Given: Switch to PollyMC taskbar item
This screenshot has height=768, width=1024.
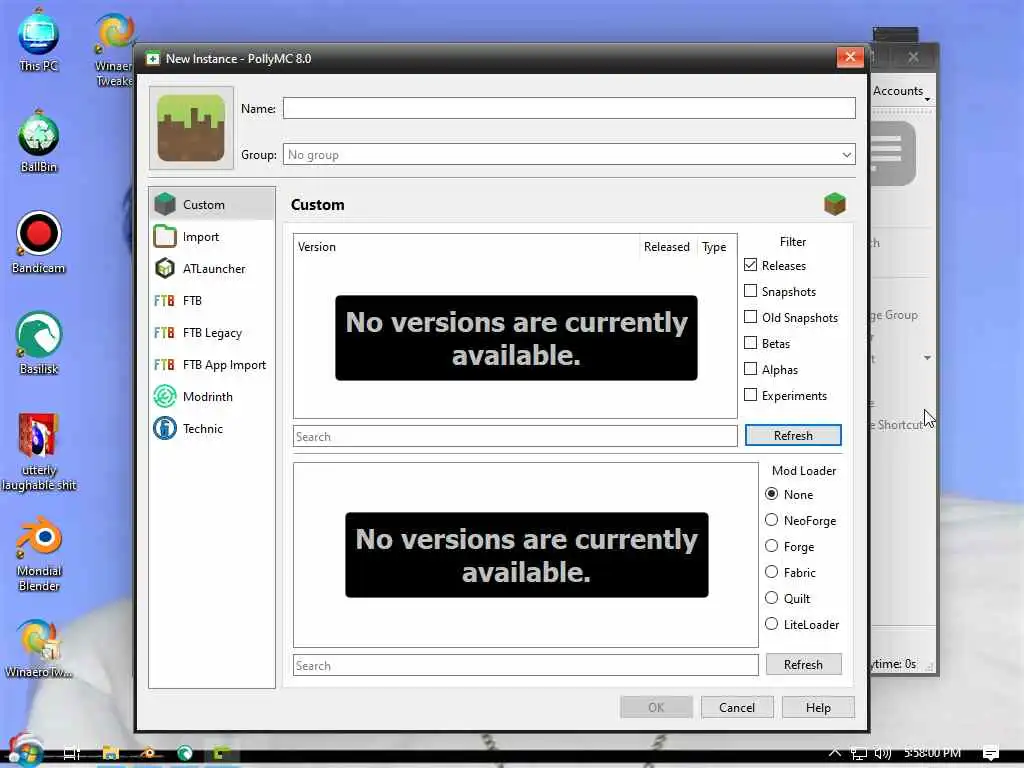Looking at the screenshot, I should tap(221, 753).
